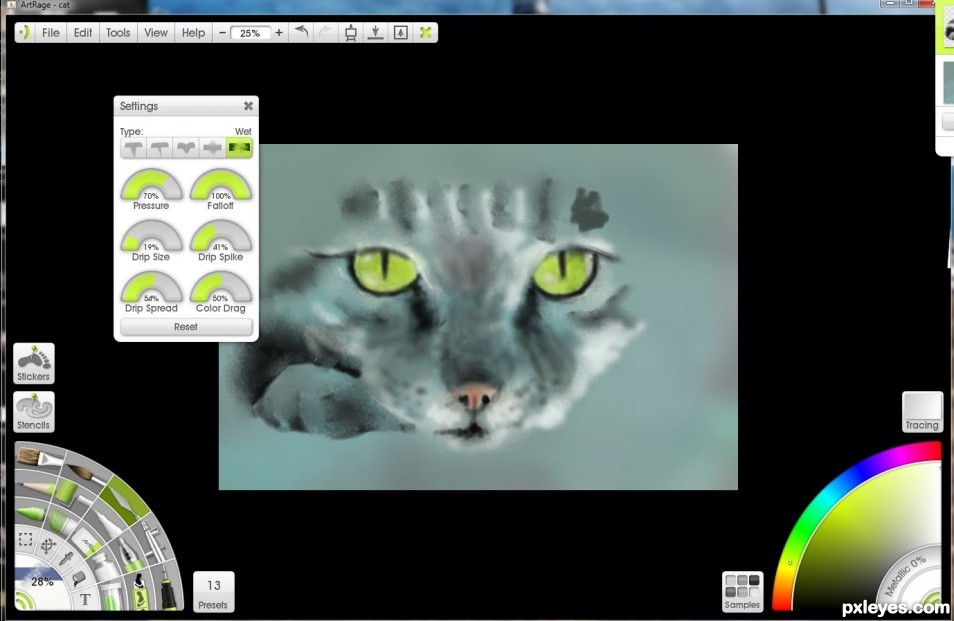The image size is (954, 621).
Task: Open the Tracing panel
Action: [x=922, y=412]
